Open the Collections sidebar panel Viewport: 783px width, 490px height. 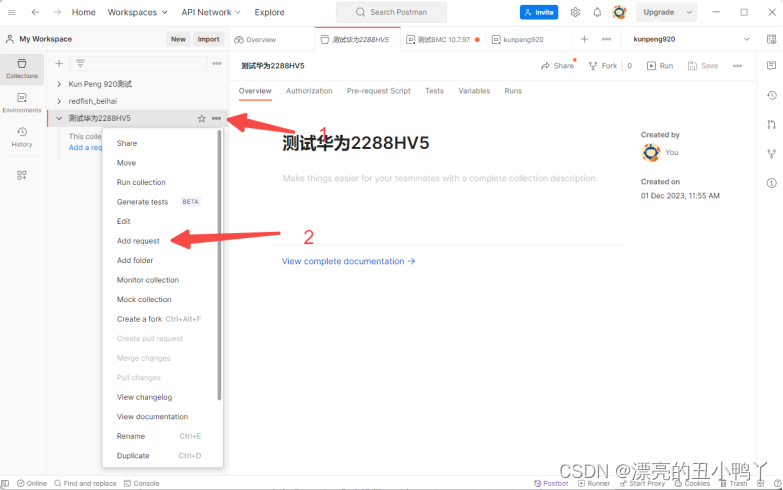22,69
